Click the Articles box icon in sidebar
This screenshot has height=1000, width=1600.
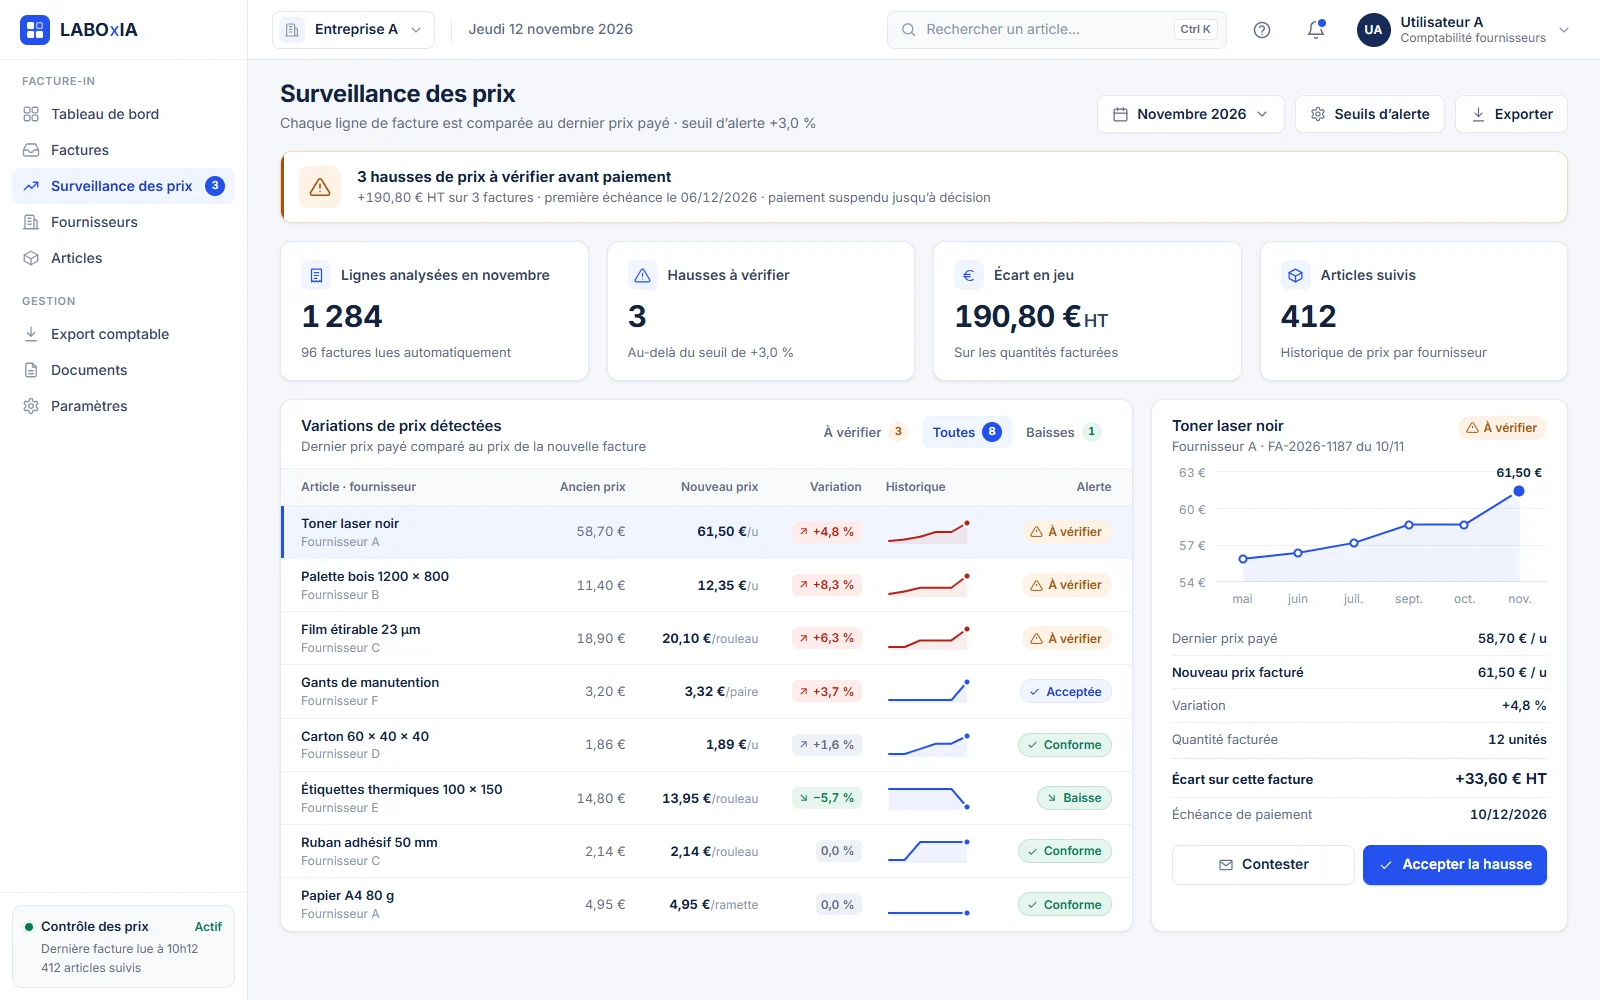pyautogui.click(x=31, y=258)
